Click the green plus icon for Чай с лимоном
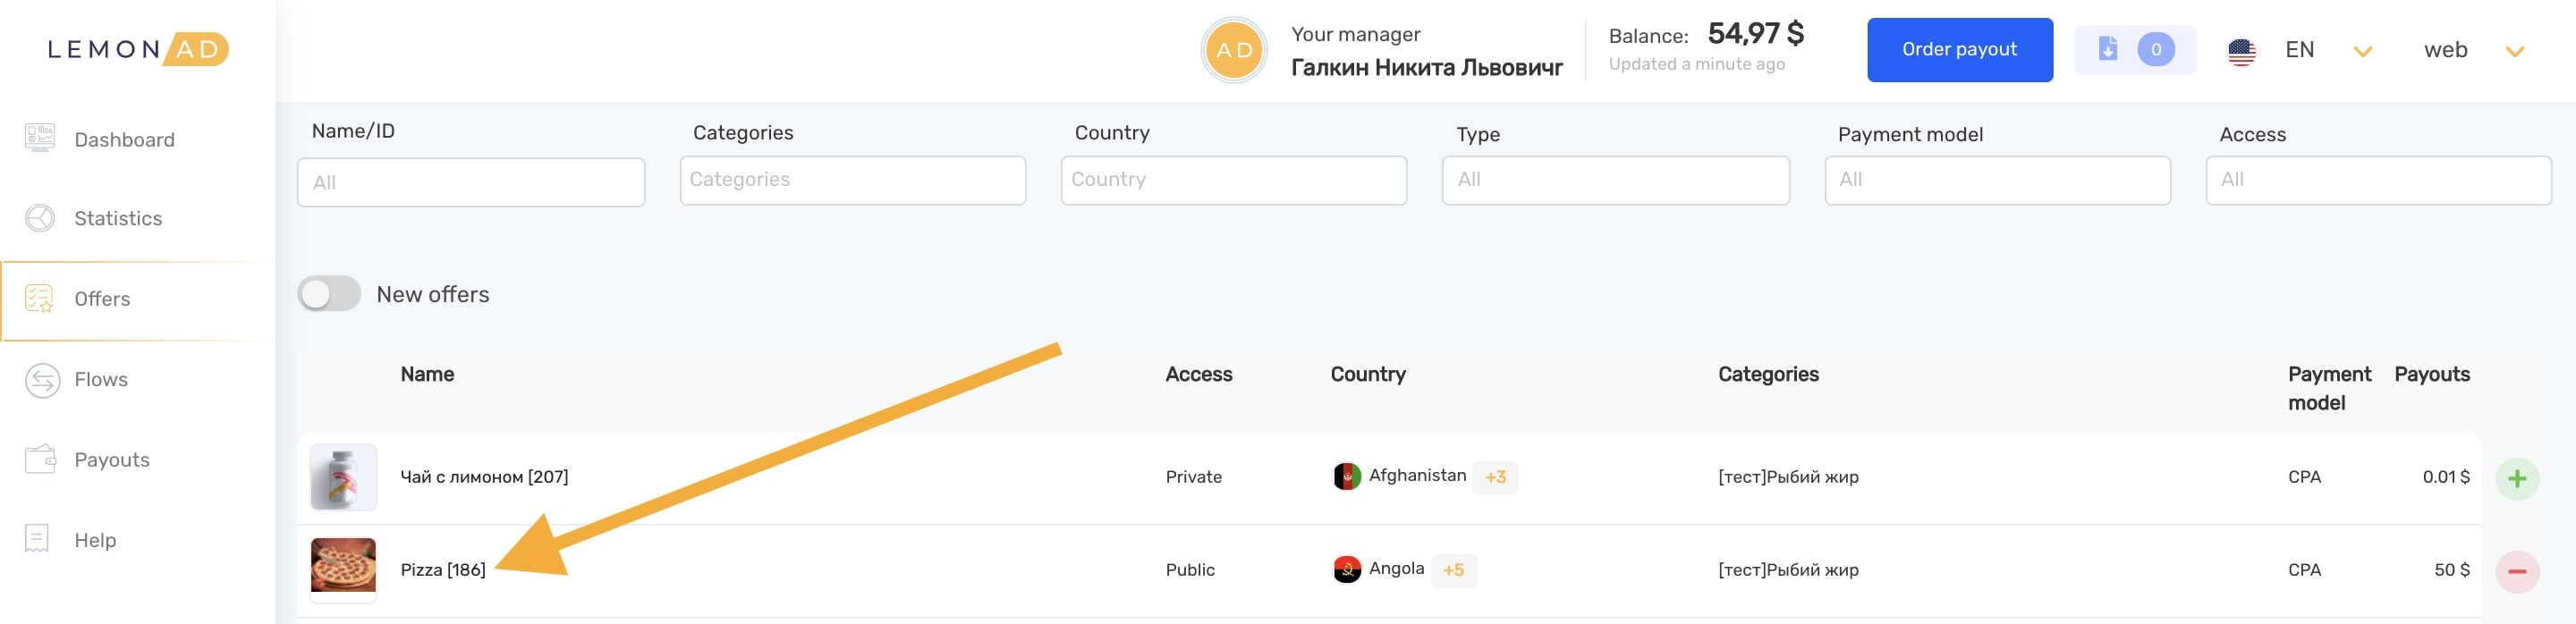The width and height of the screenshot is (2576, 624). (2517, 478)
